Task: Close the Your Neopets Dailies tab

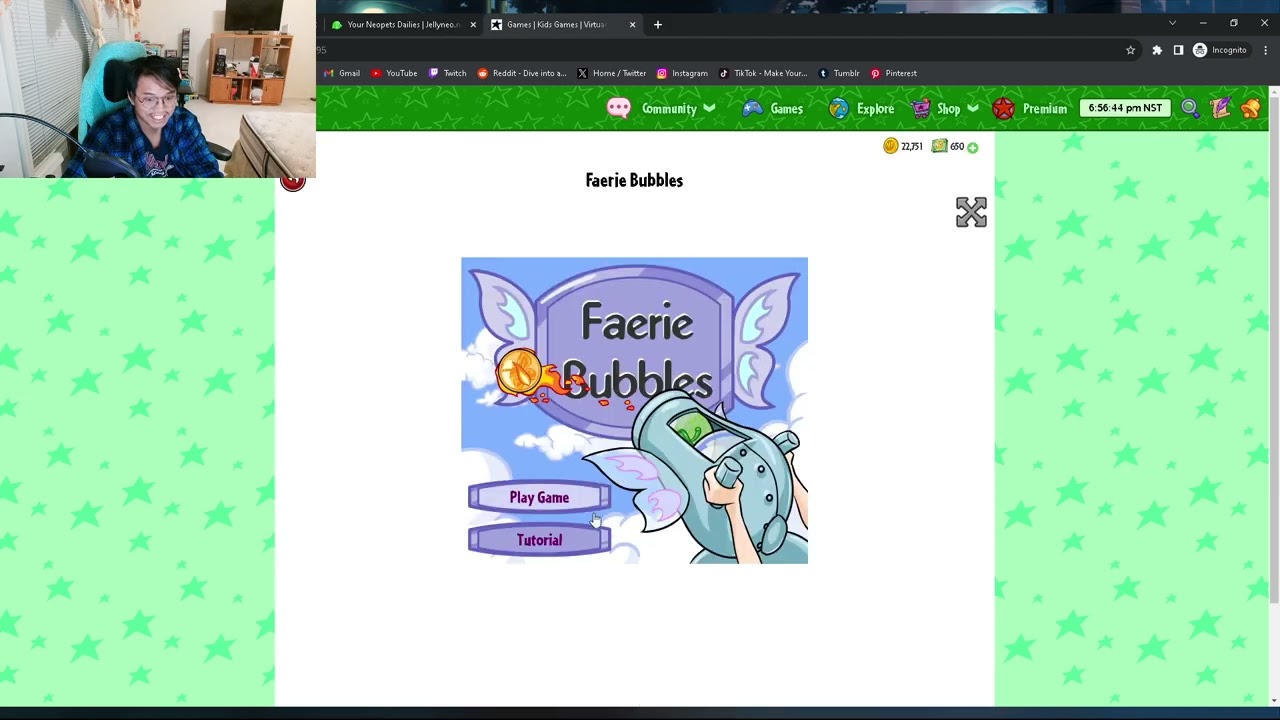Action: point(473,24)
